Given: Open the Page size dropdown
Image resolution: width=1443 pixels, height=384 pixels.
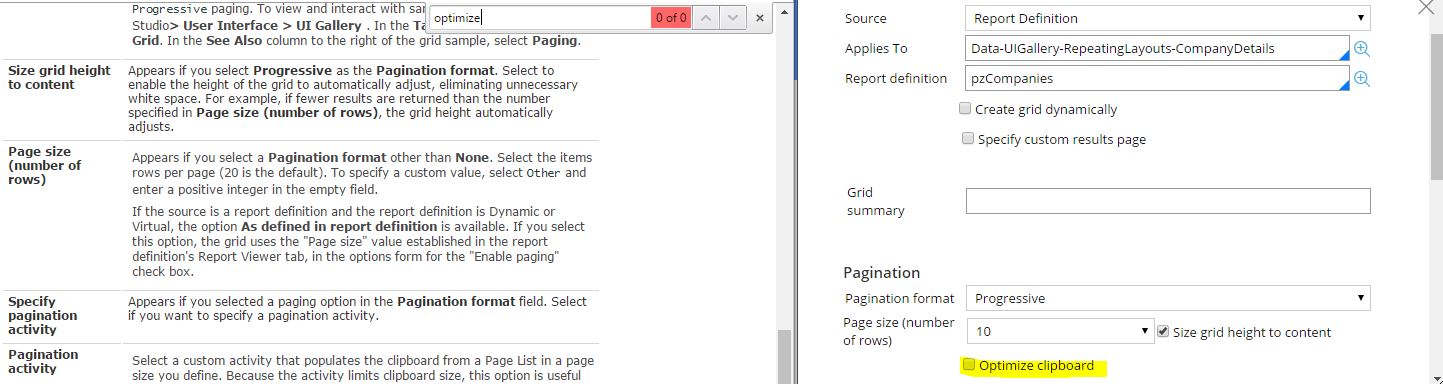Looking at the screenshot, I should coord(1060,332).
